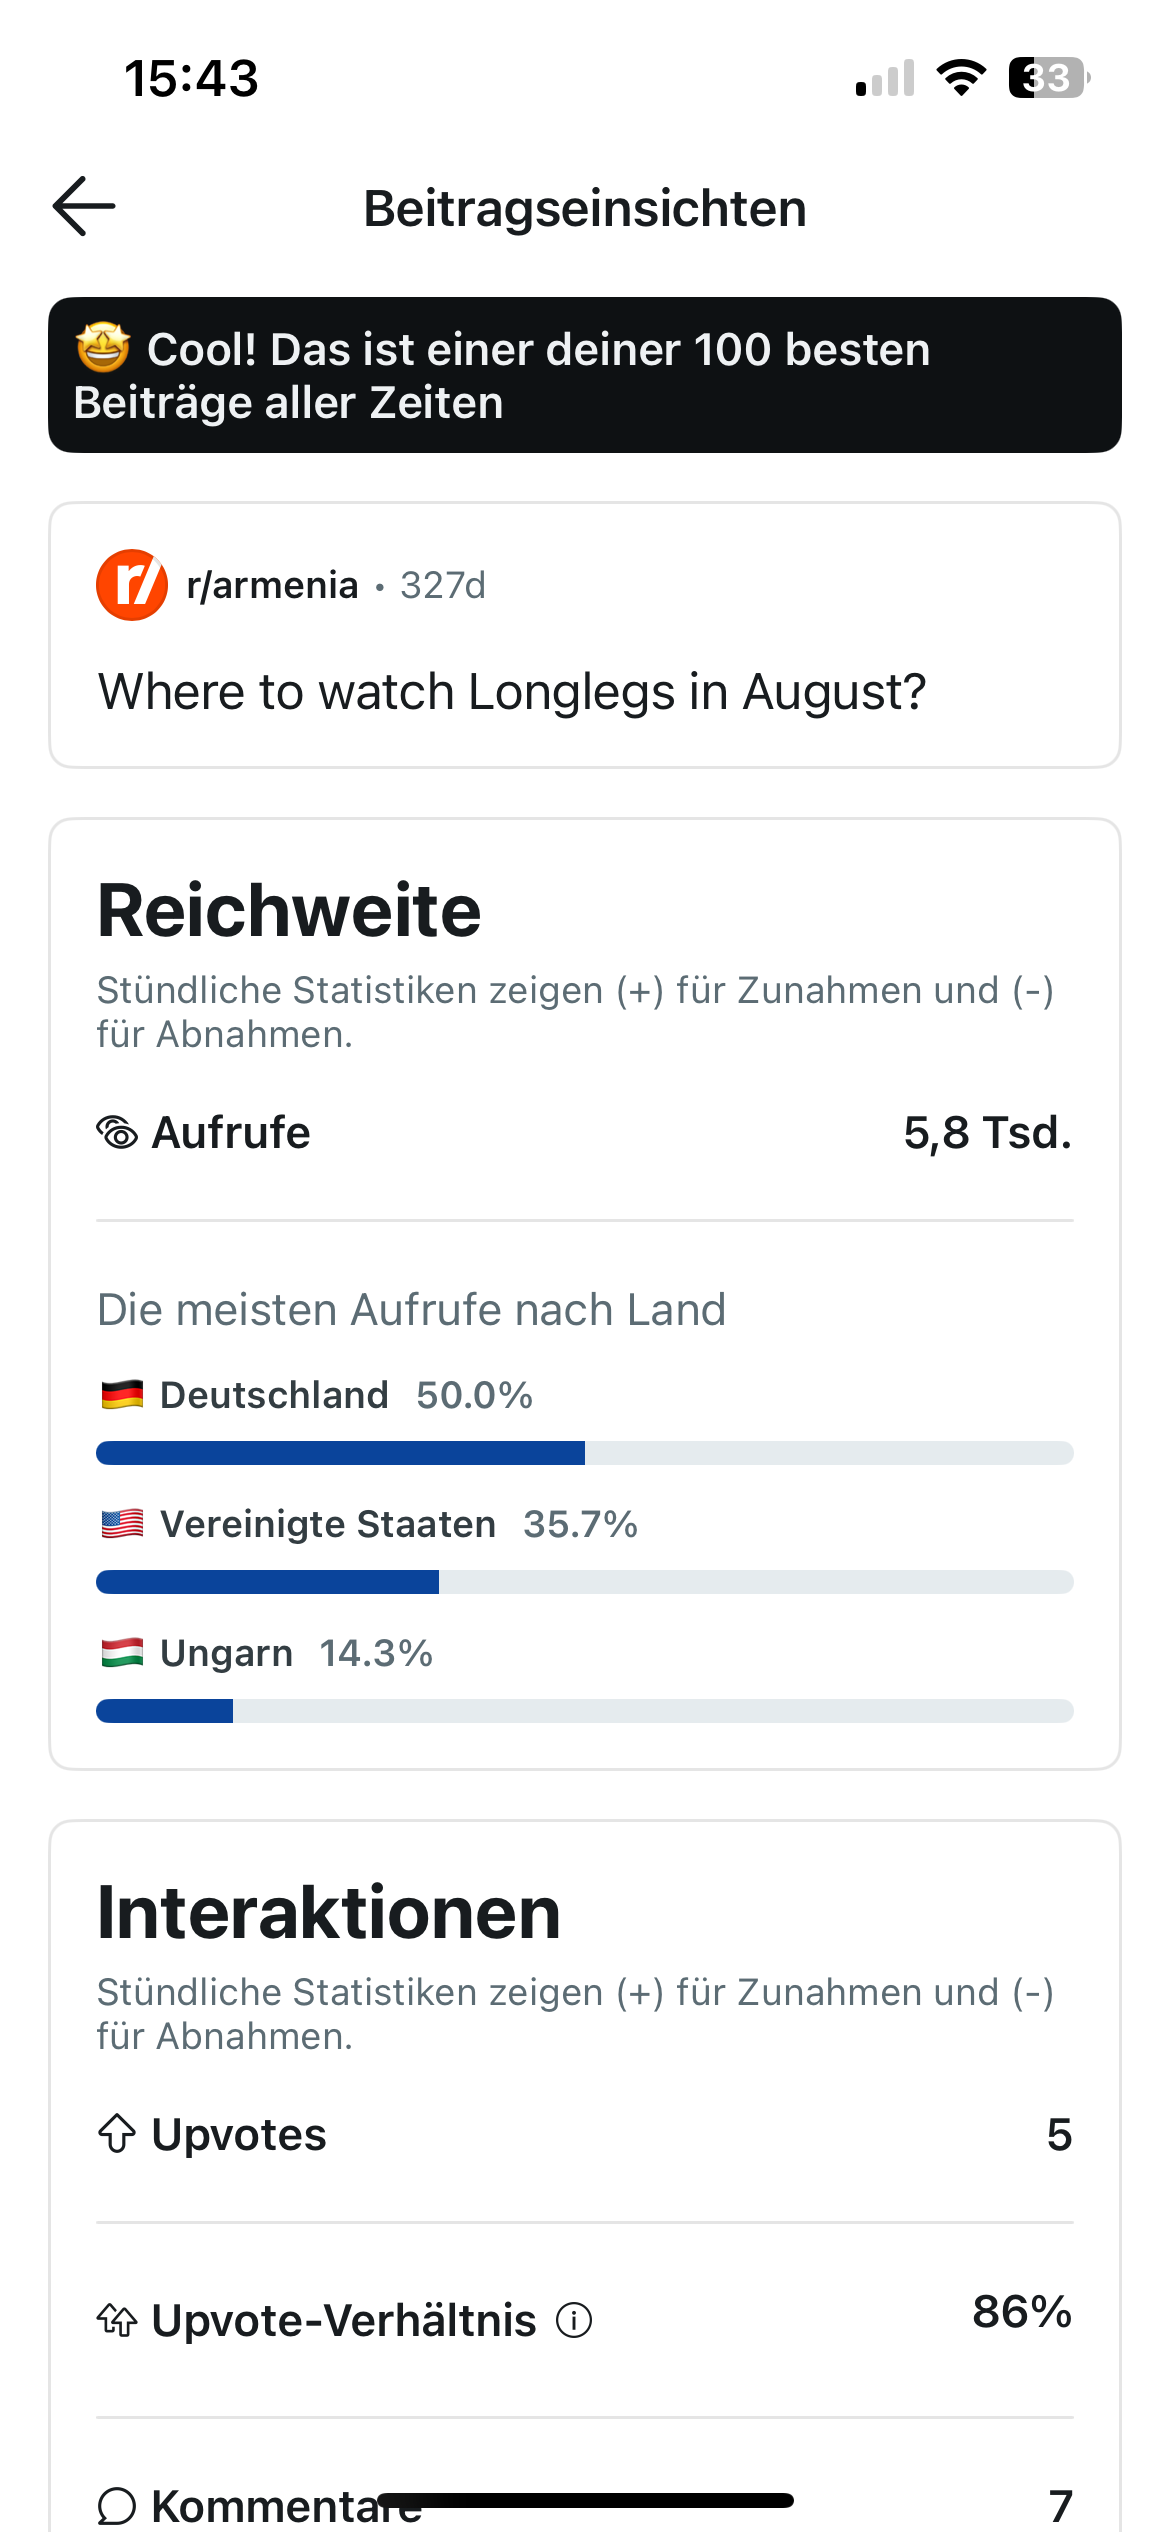Tap the German flag icon
This screenshot has width=1170, height=2532.
[122, 1394]
